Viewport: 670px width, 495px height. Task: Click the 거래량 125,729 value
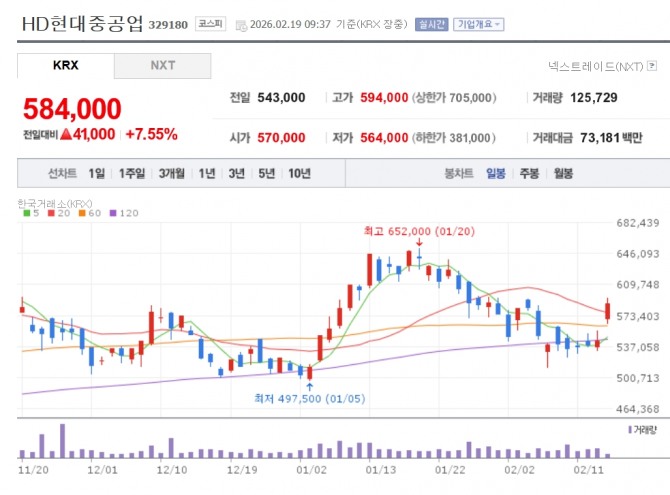[594, 97]
